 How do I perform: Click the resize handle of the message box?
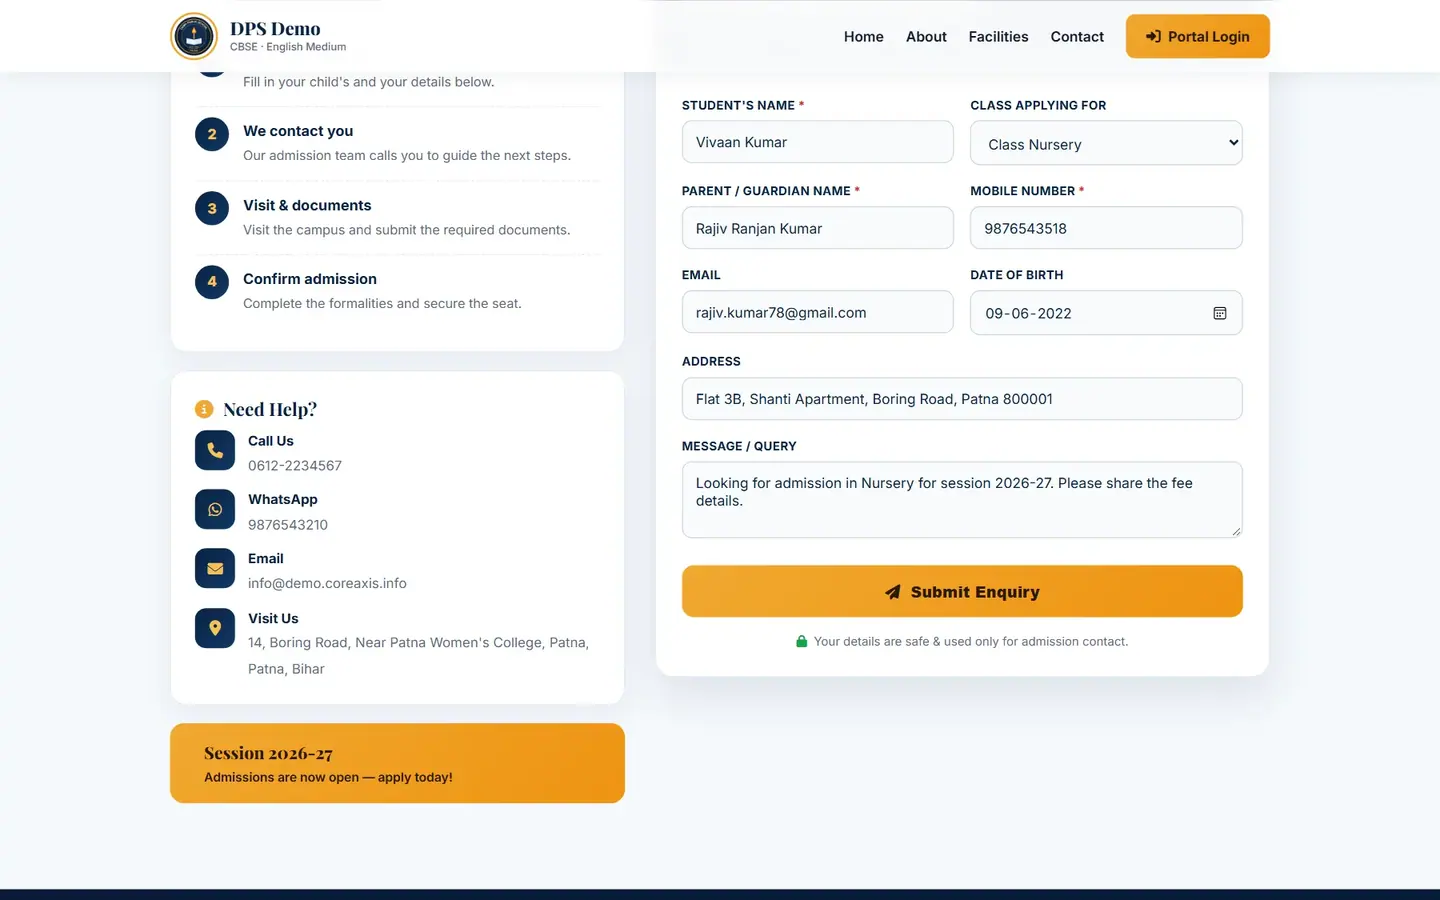(x=1236, y=531)
